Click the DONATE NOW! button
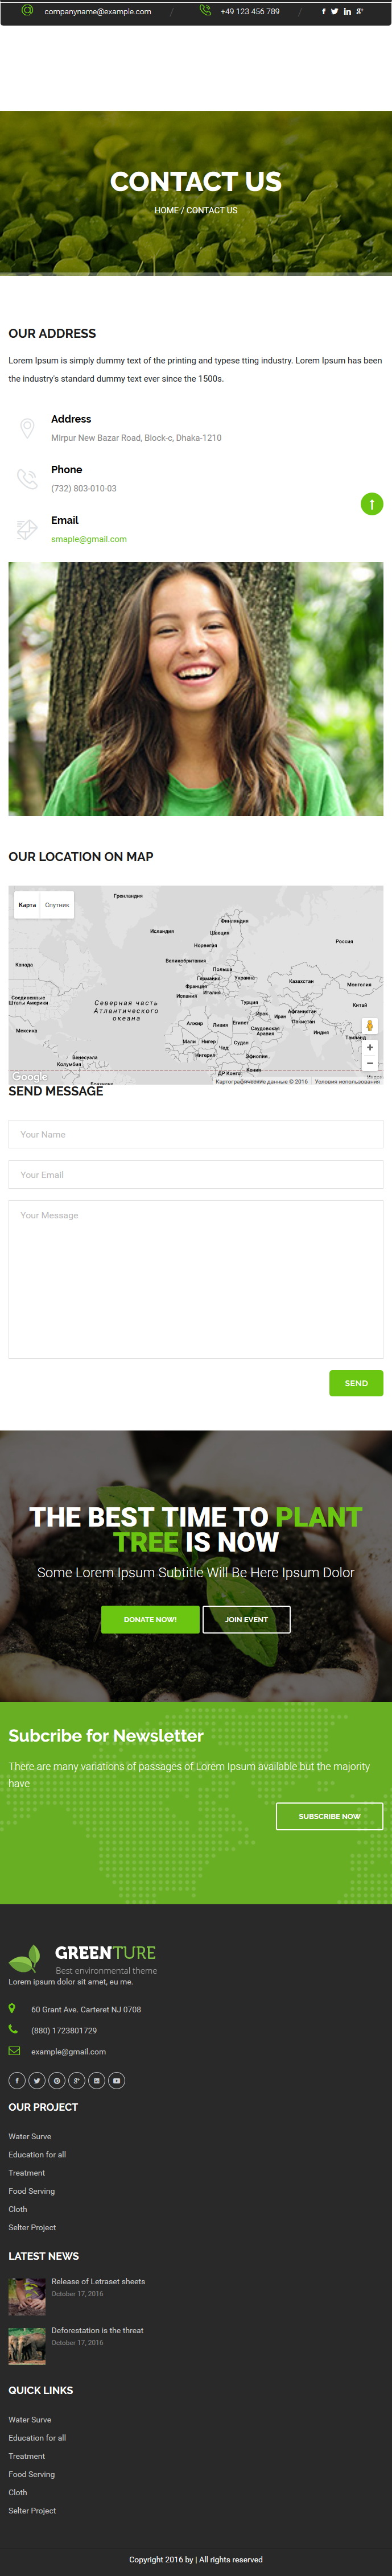The width and height of the screenshot is (392, 2576). tap(150, 1619)
